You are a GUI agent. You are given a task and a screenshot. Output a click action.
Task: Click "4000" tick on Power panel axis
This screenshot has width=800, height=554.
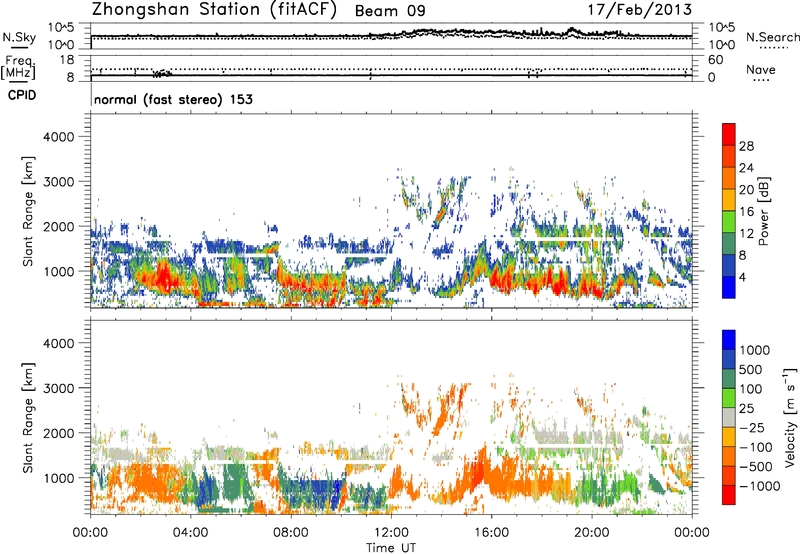[58, 137]
